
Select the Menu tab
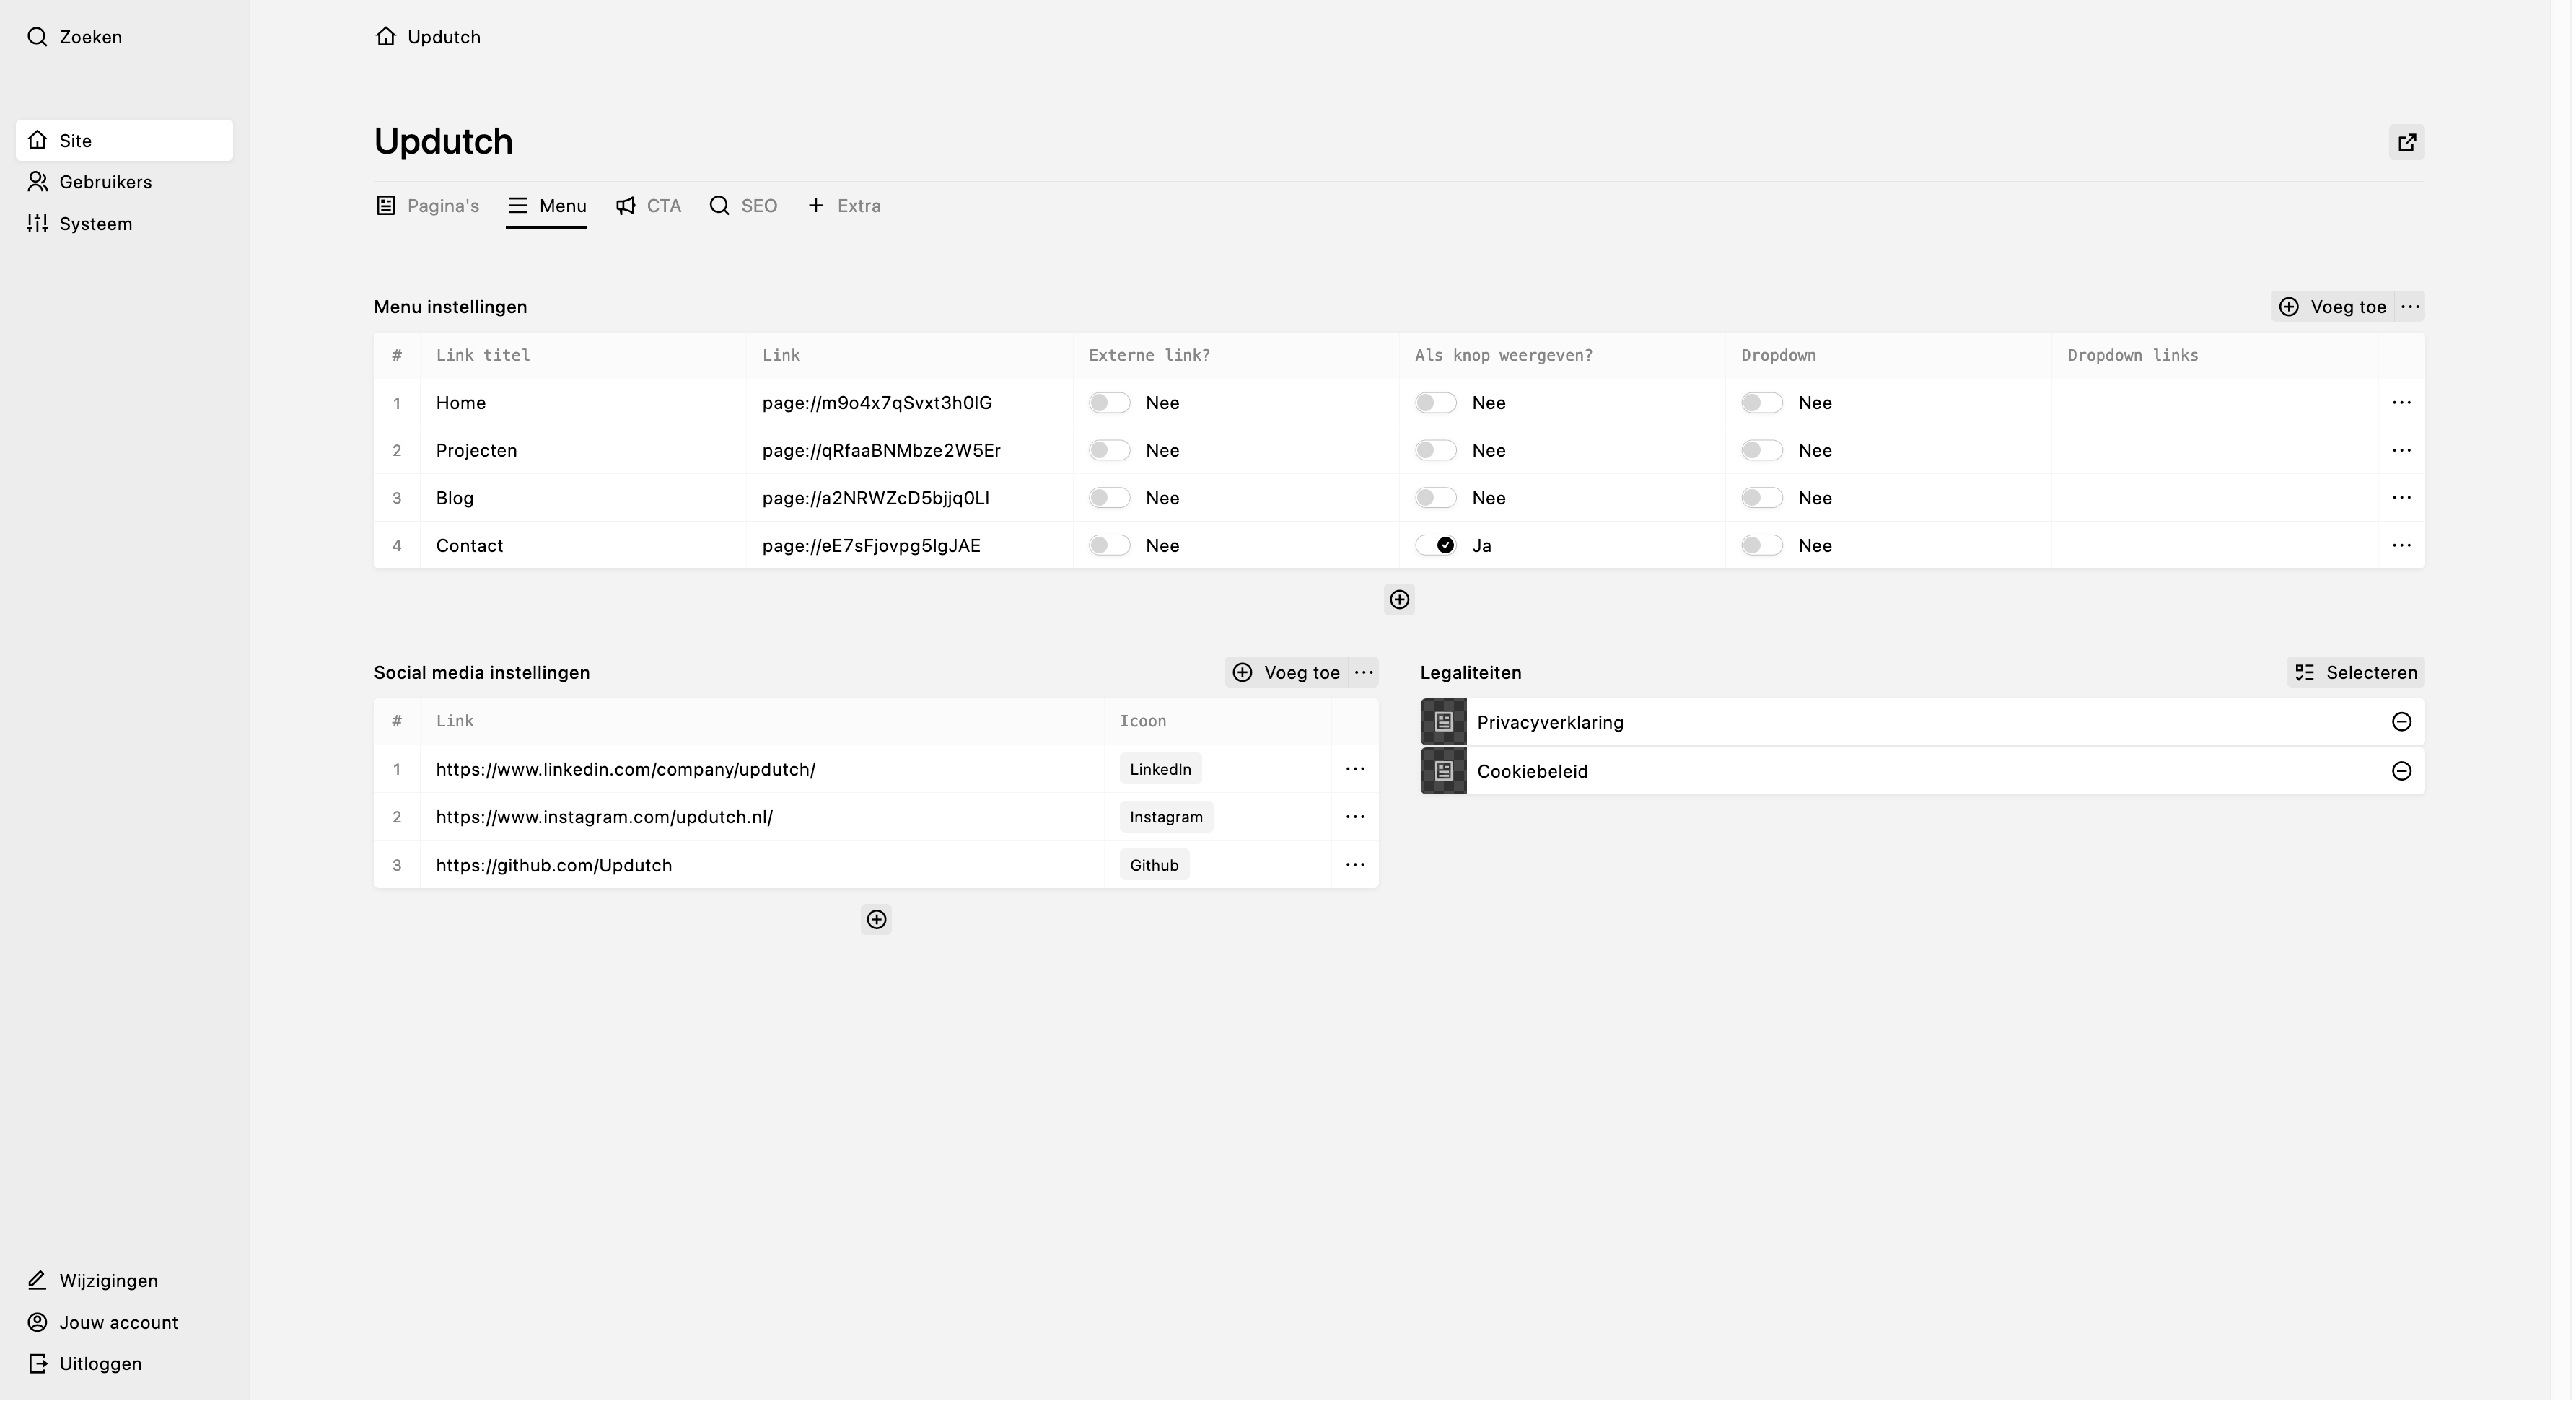pyautogui.click(x=548, y=206)
